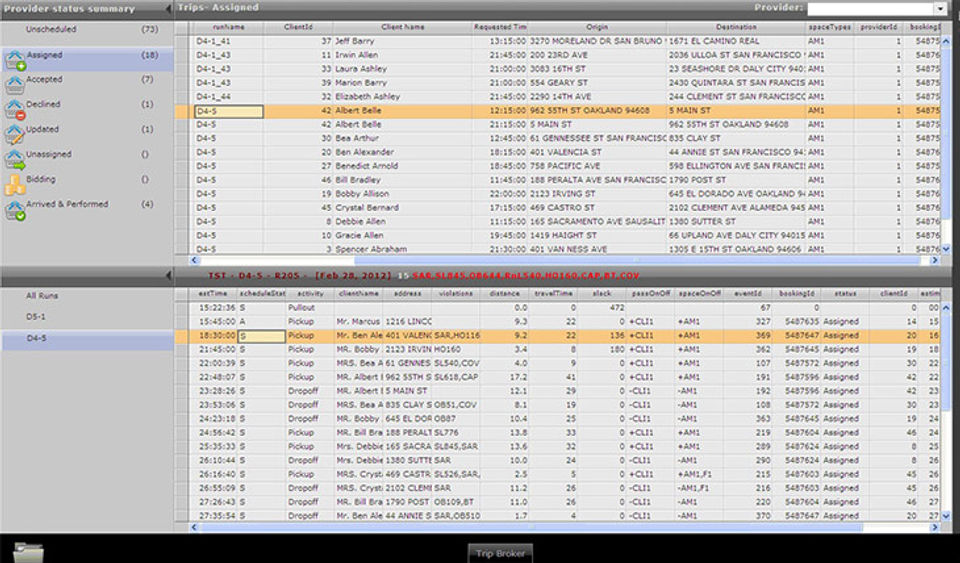This screenshot has width=960, height=563.
Task: Sort by spaceTypes column header
Action: pos(830,28)
